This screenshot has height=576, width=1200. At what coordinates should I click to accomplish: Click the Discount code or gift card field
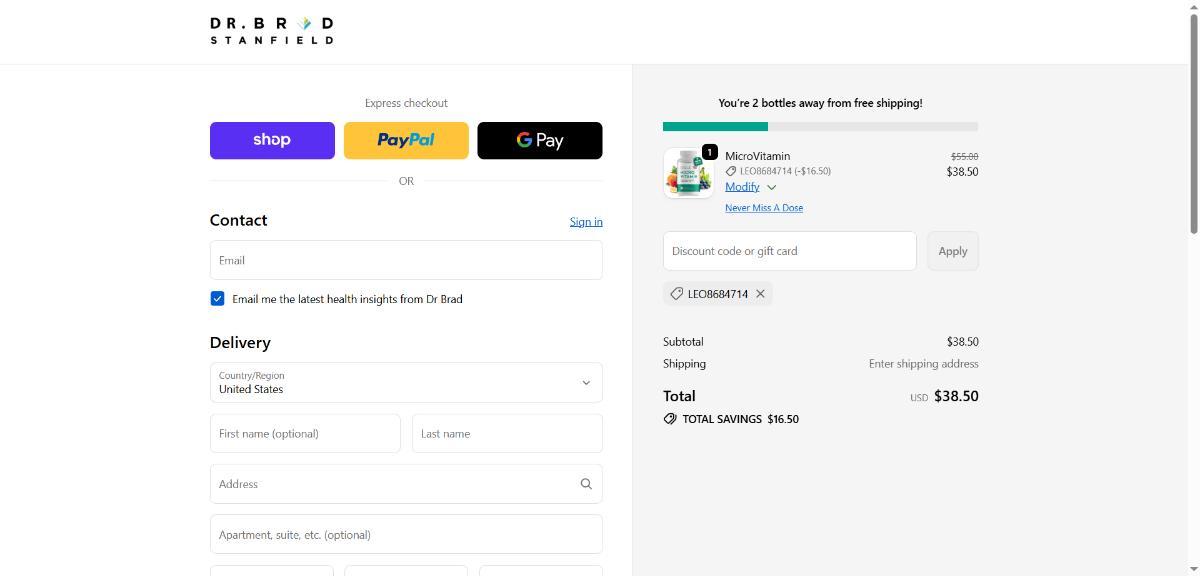[x=789, y=251]
